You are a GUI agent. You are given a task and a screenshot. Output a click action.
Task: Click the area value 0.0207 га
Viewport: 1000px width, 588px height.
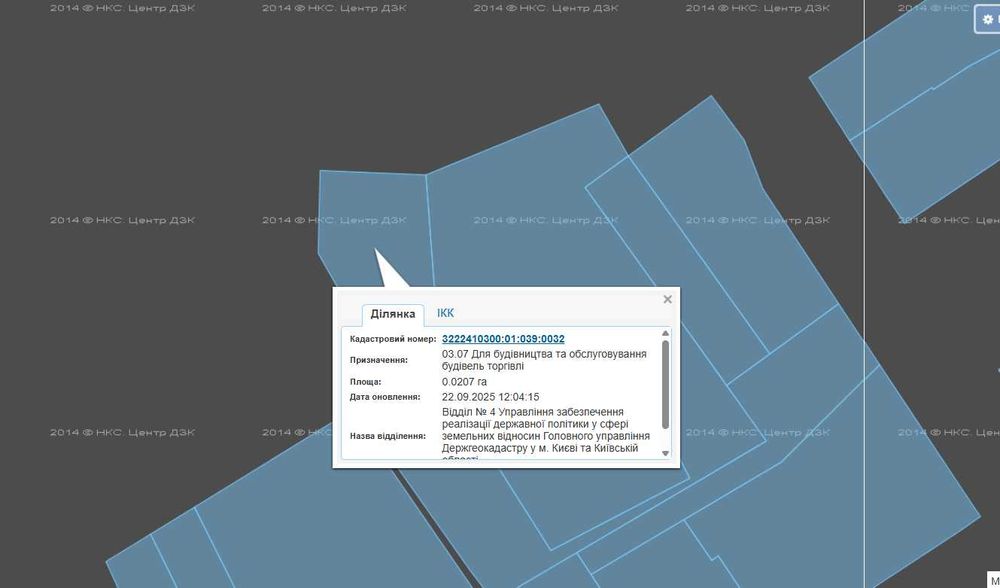point(464,382)
